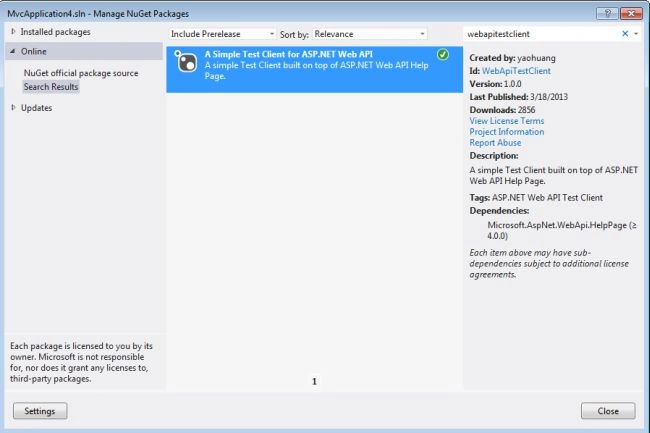Open the WebApiTestClient Id link
The image size is (650, 433).
516,71
